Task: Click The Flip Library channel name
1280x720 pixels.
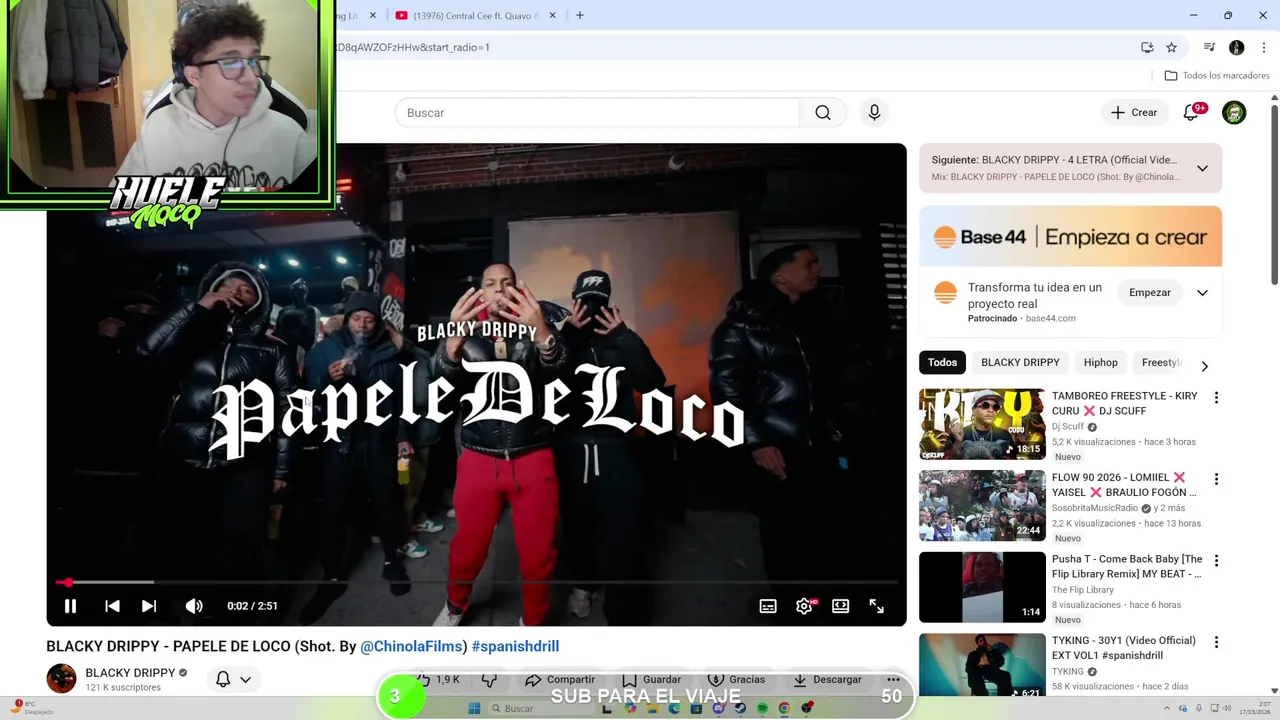Action: 1083,590
